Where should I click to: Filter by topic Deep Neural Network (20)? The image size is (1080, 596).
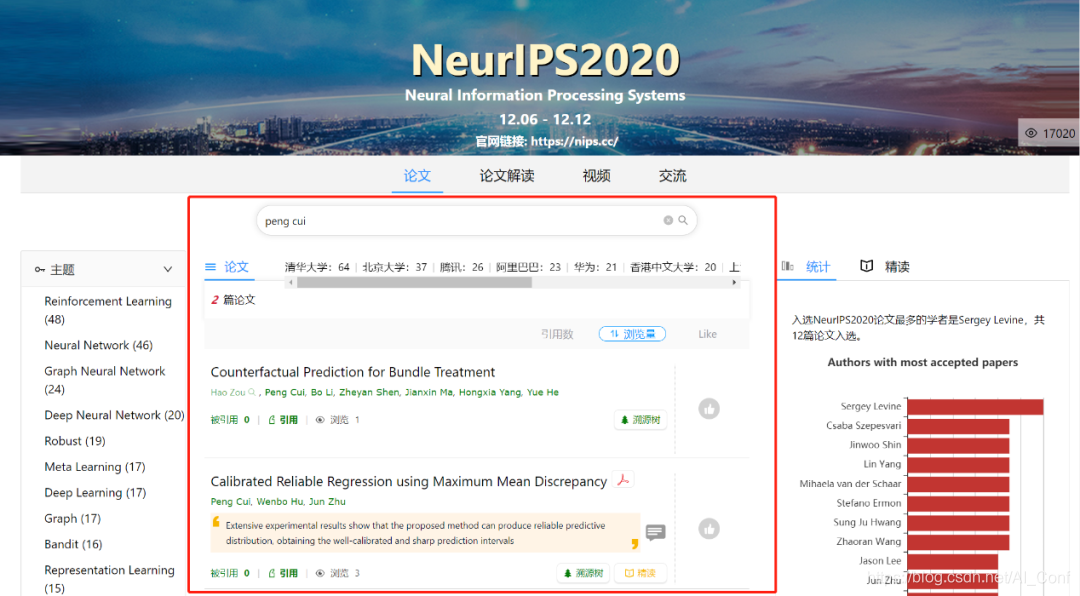[114, 415]
